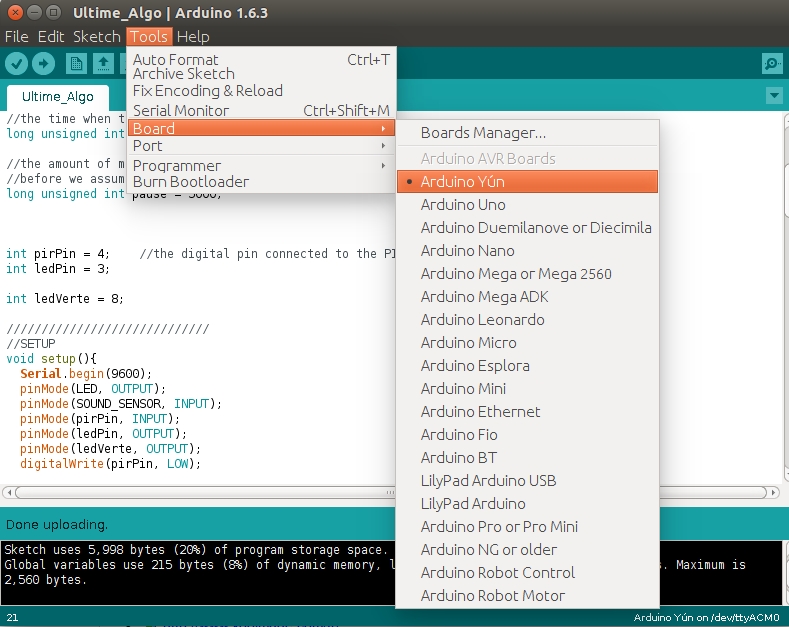Select Arduino Mega or Mega 2560 board

coord(515,273)
